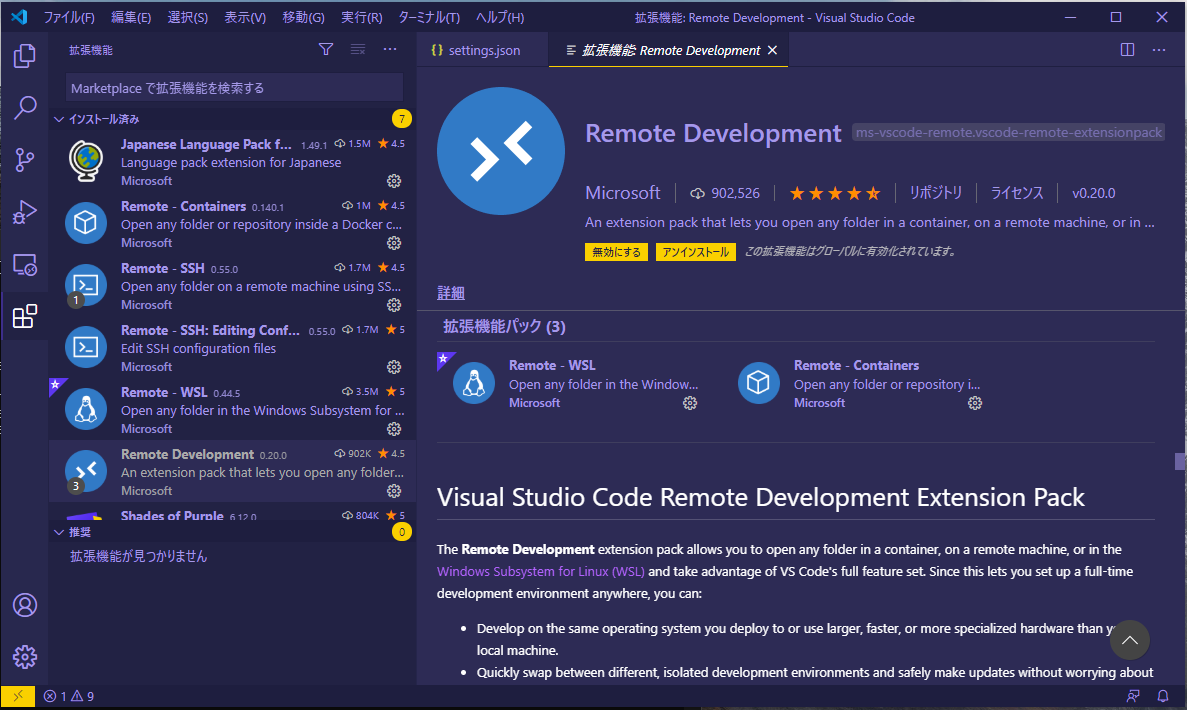
Task: Open remote window indicator in status bar
Action: pos(18,696)
